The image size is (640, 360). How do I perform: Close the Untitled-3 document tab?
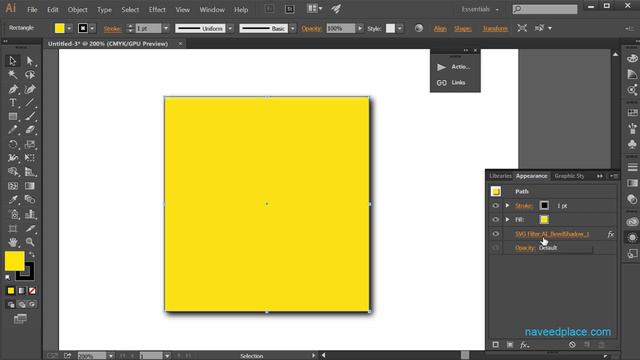tap(180, 44)
